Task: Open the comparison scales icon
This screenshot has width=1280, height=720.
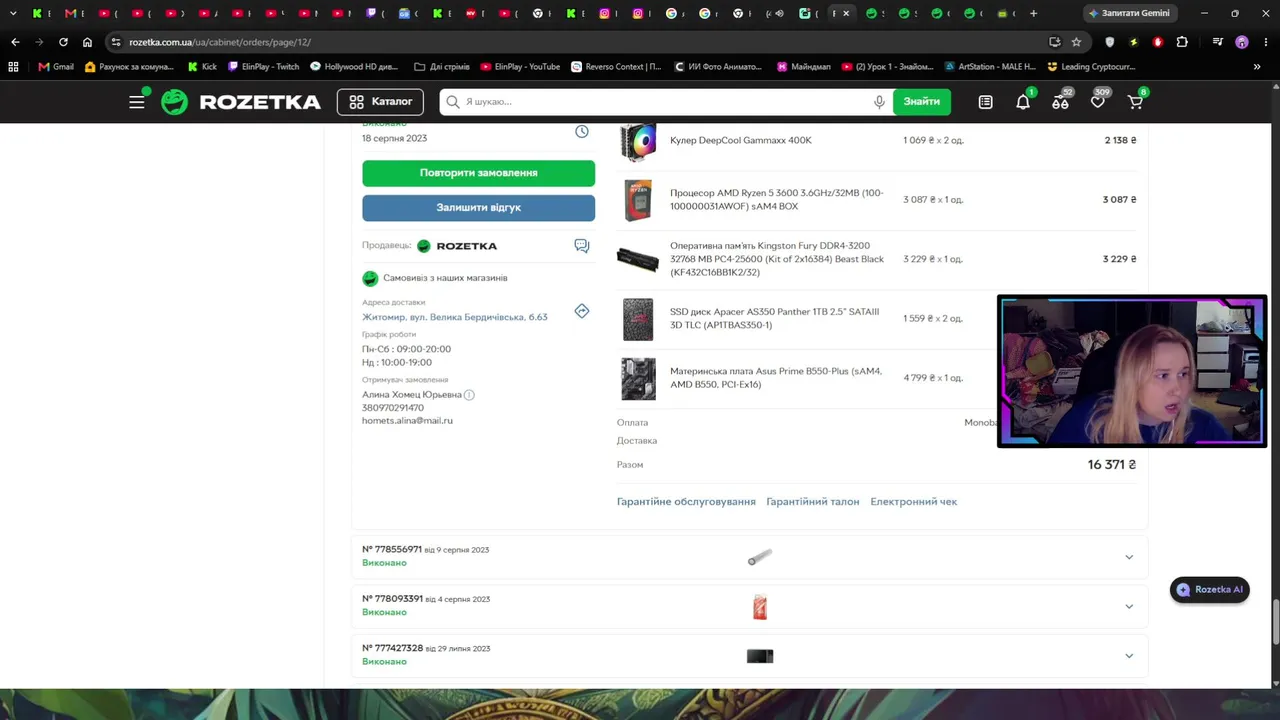Action: (1060, 102)
